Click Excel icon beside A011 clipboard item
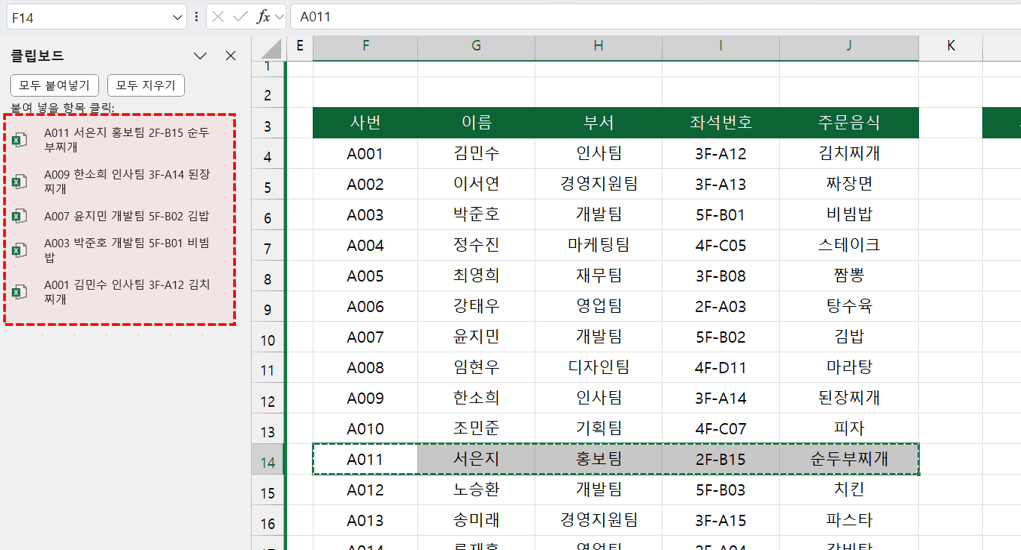Image resolution: width=1021 pixels, height=550 pixels. (x=19, y=140)
